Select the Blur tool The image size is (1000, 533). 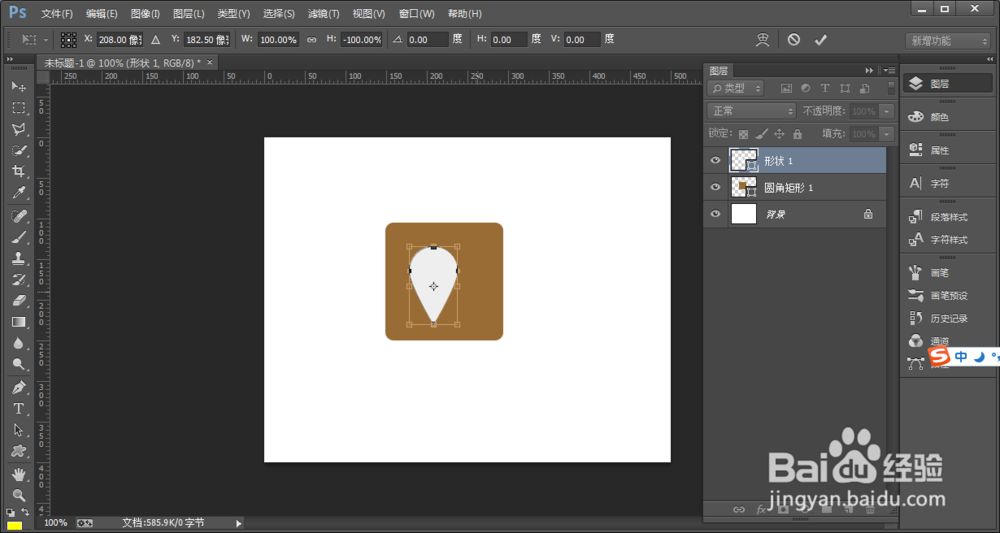pos(18,343)
